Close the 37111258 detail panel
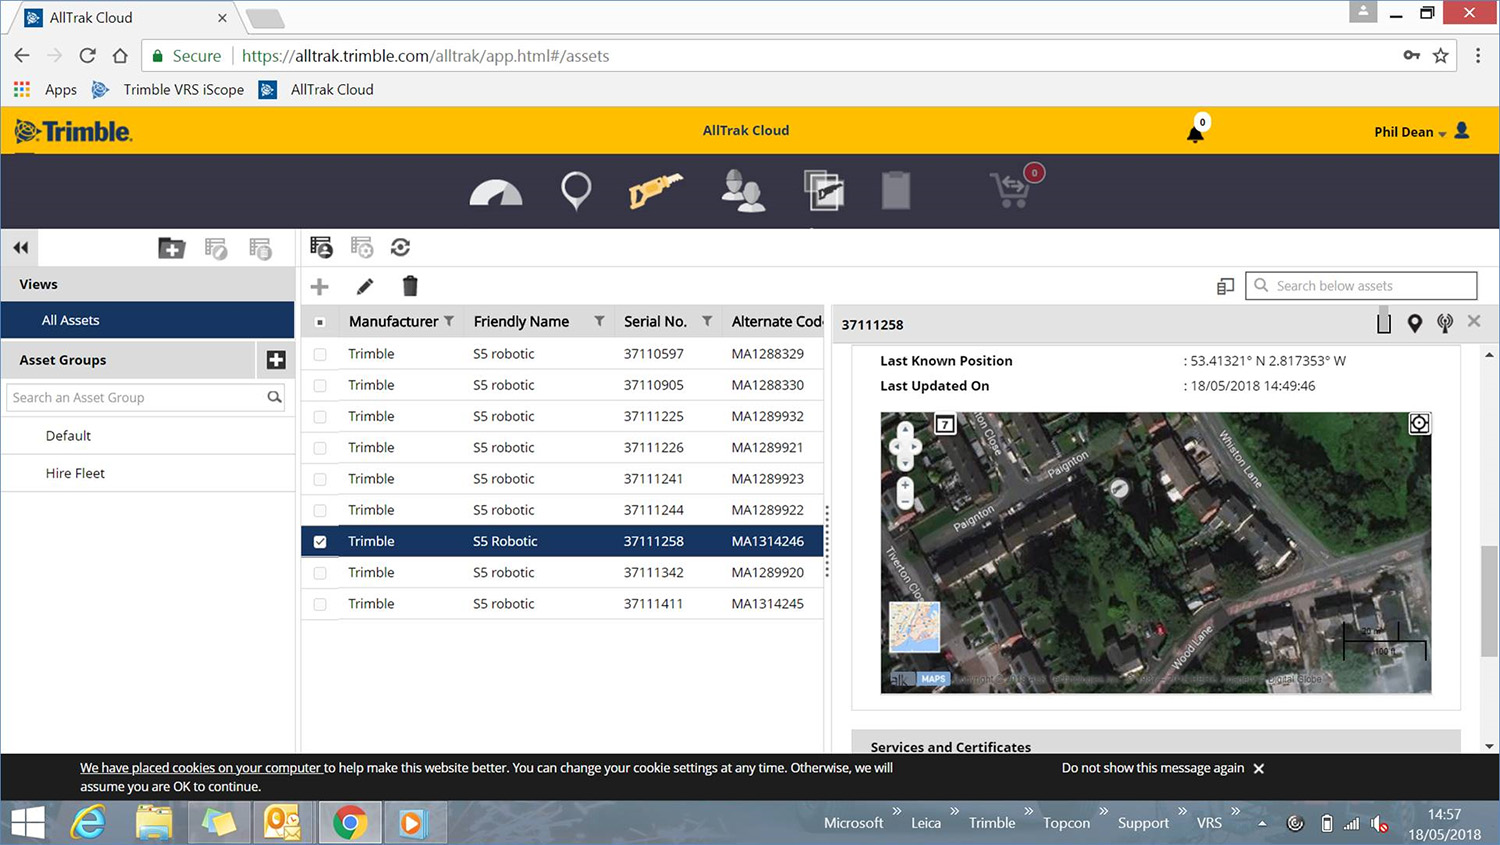This screenshot has width=1500, height=845. [x=1474, y=321]
